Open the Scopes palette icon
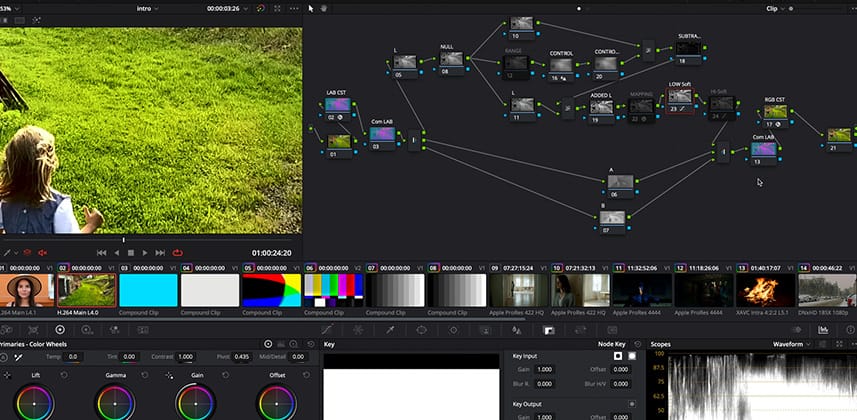Screen dimensions: 857x420 (x=823, y=330)
